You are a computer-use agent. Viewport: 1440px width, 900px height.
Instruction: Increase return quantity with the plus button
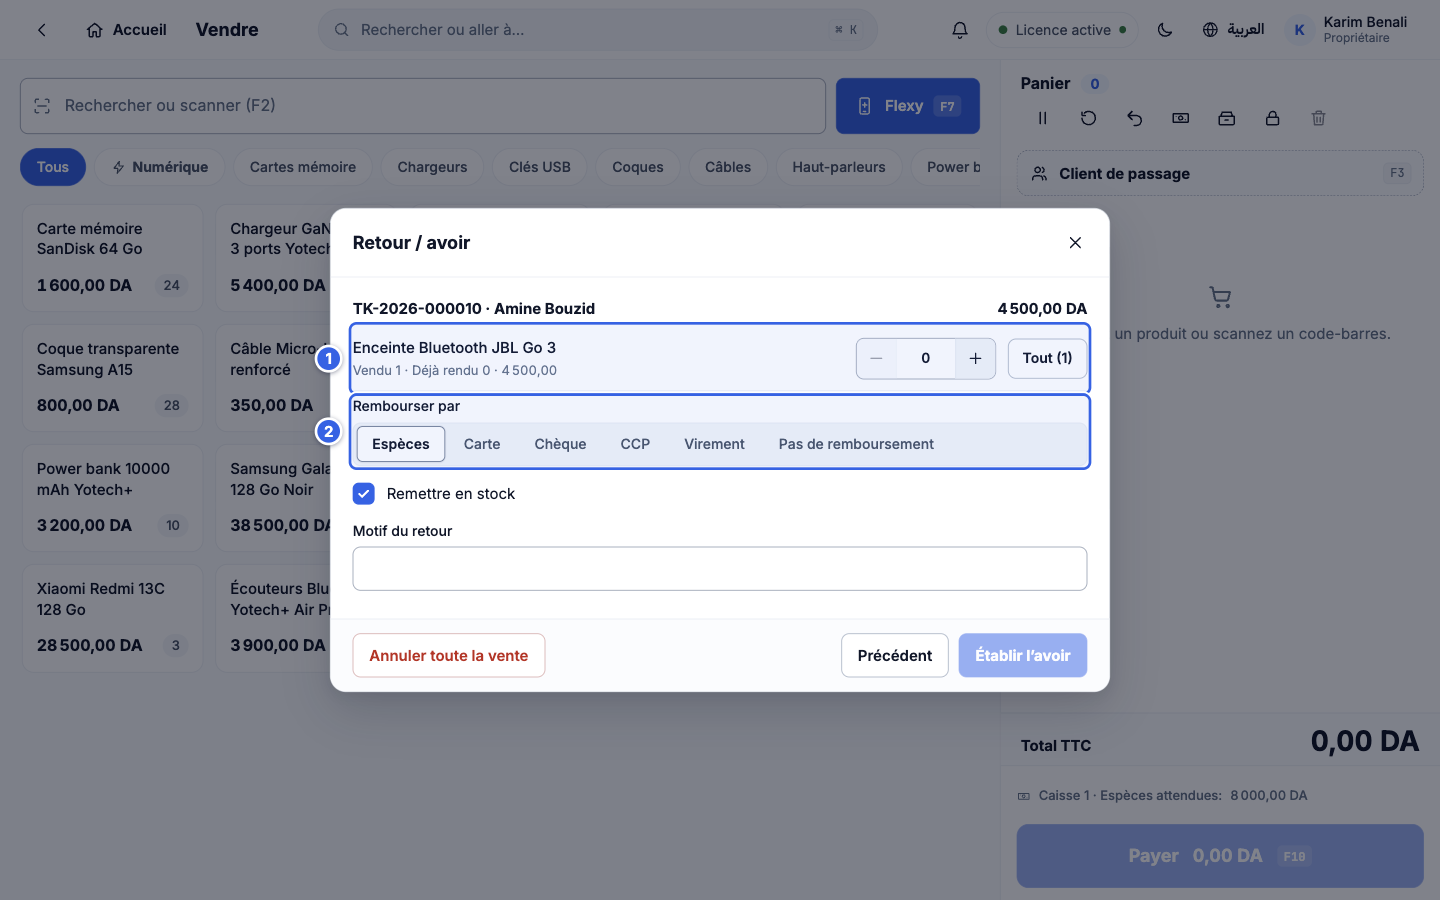click(x=975, y=358)
